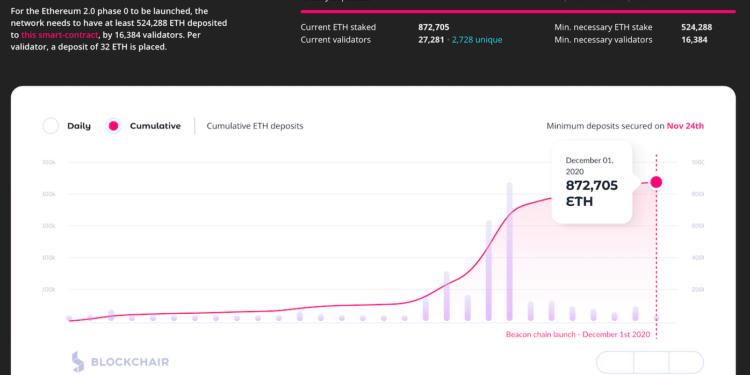The image size is (750, 375).
Task: Click the '16,384' minimum validators value
Action: tap(694, 40)
